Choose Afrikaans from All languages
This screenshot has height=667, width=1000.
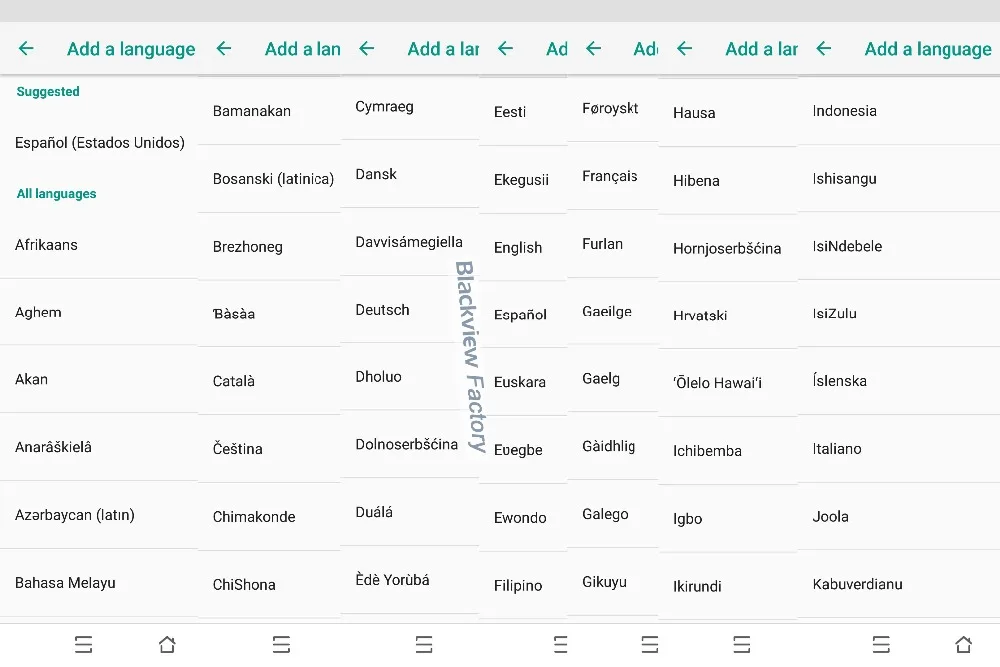99,245
